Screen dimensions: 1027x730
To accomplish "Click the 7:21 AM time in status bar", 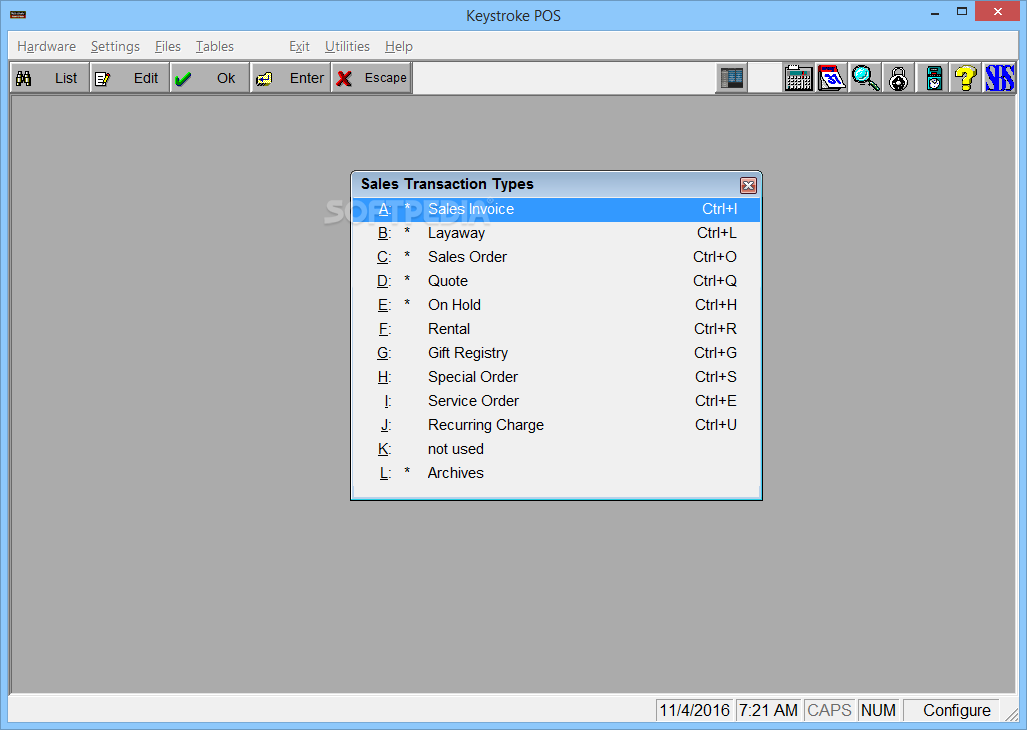I will coord(768,710).
